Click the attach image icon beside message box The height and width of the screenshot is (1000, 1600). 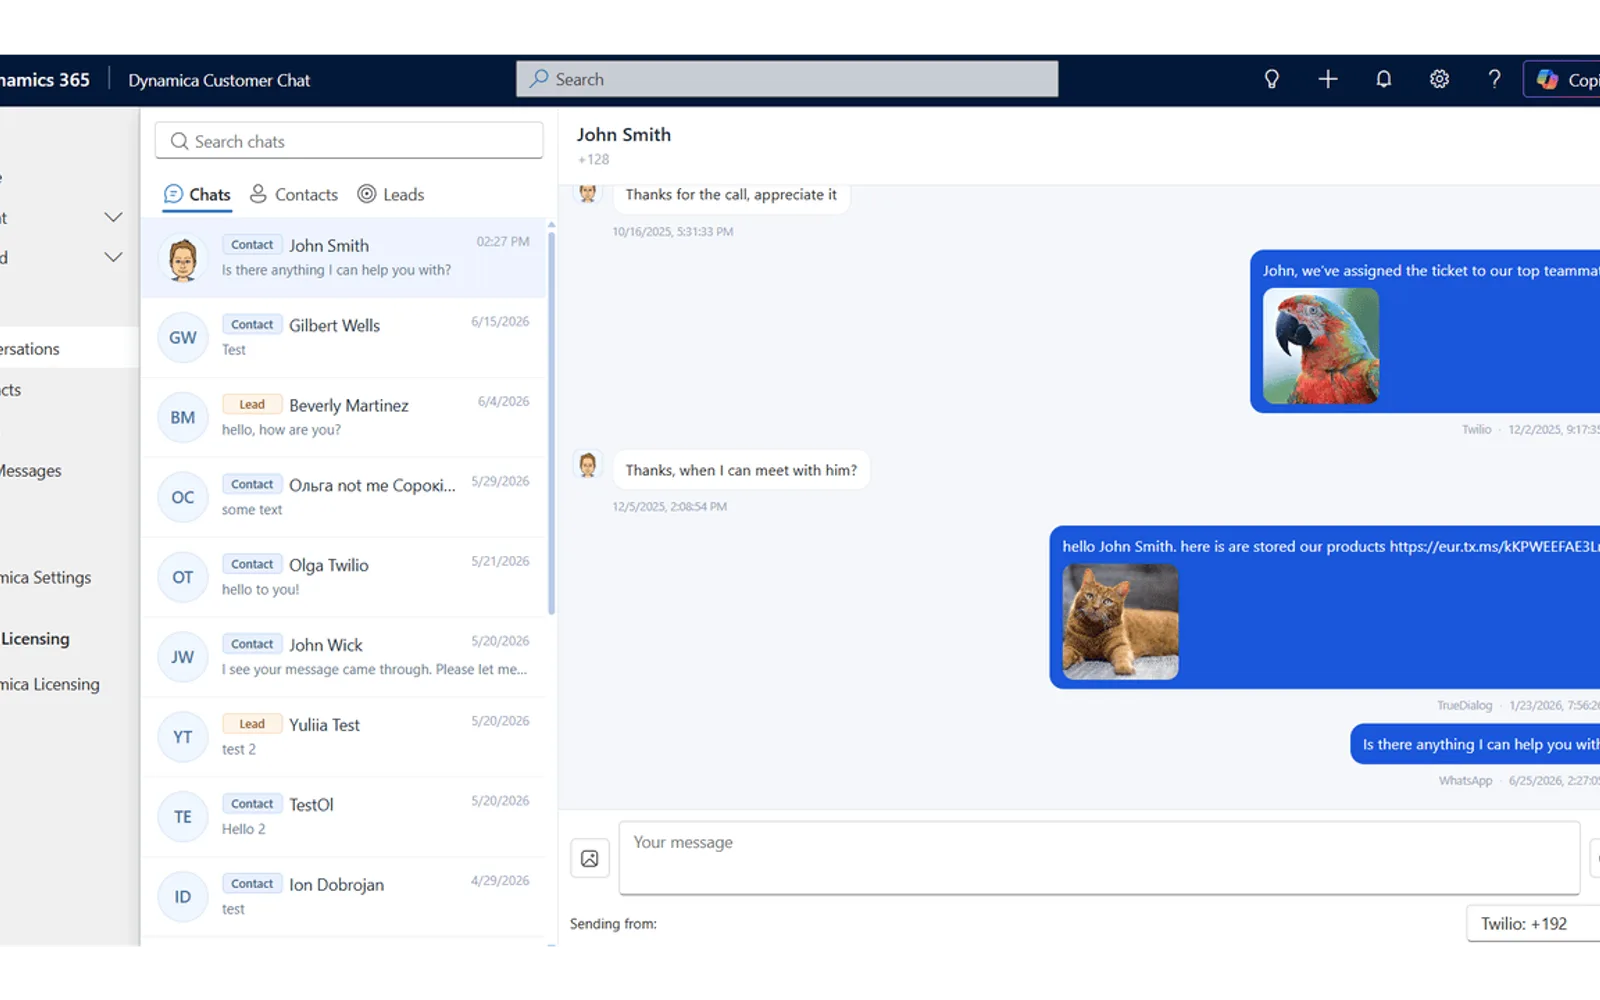coord(590,858)
